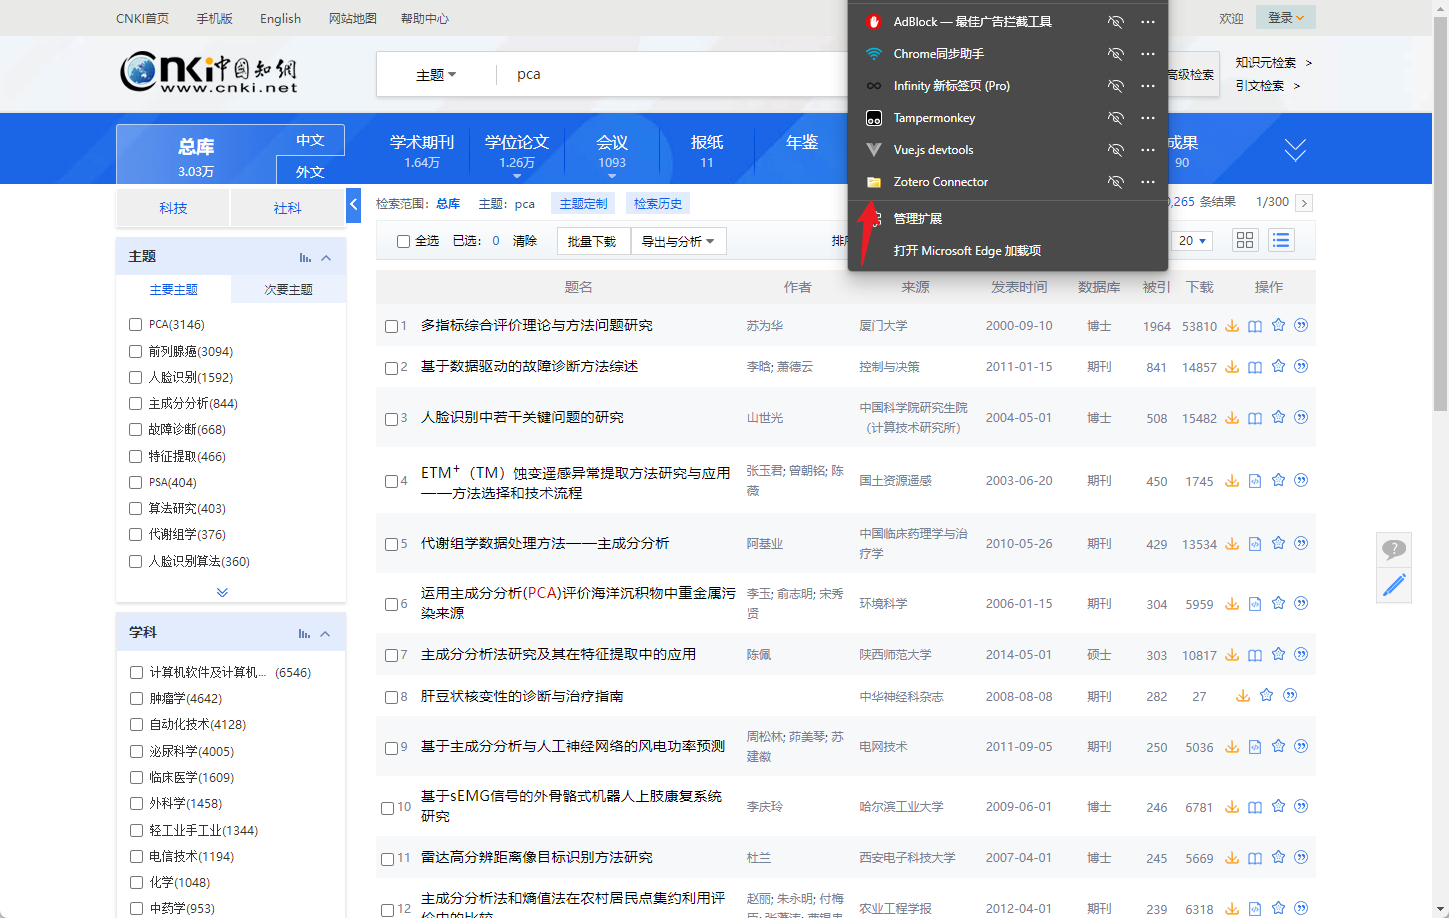The image size is (1449, 918).
Task: Read online row 10 sEMG thesis
Action: [1255, 807]
